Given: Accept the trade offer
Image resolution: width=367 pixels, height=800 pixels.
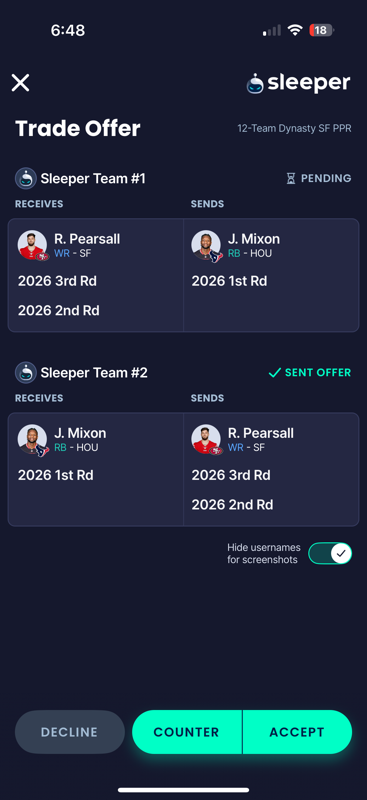Looking at the screenshot, I should click(x=297, y=732).
